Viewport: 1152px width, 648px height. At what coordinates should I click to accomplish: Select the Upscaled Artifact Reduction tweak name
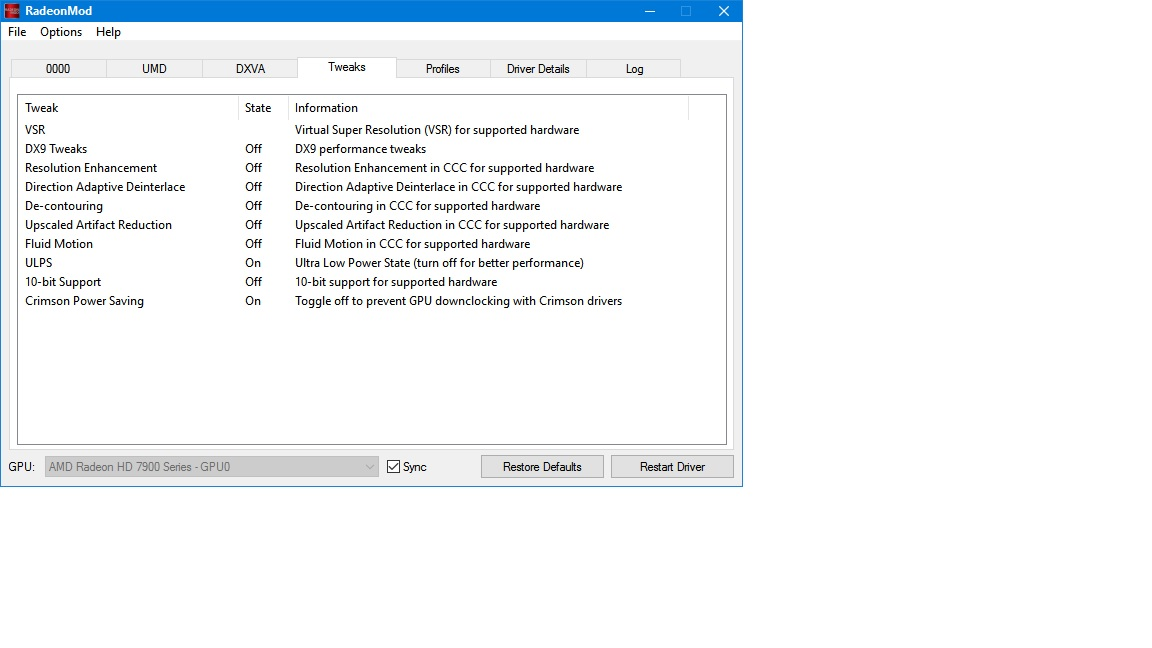click(x=98, y=225)
